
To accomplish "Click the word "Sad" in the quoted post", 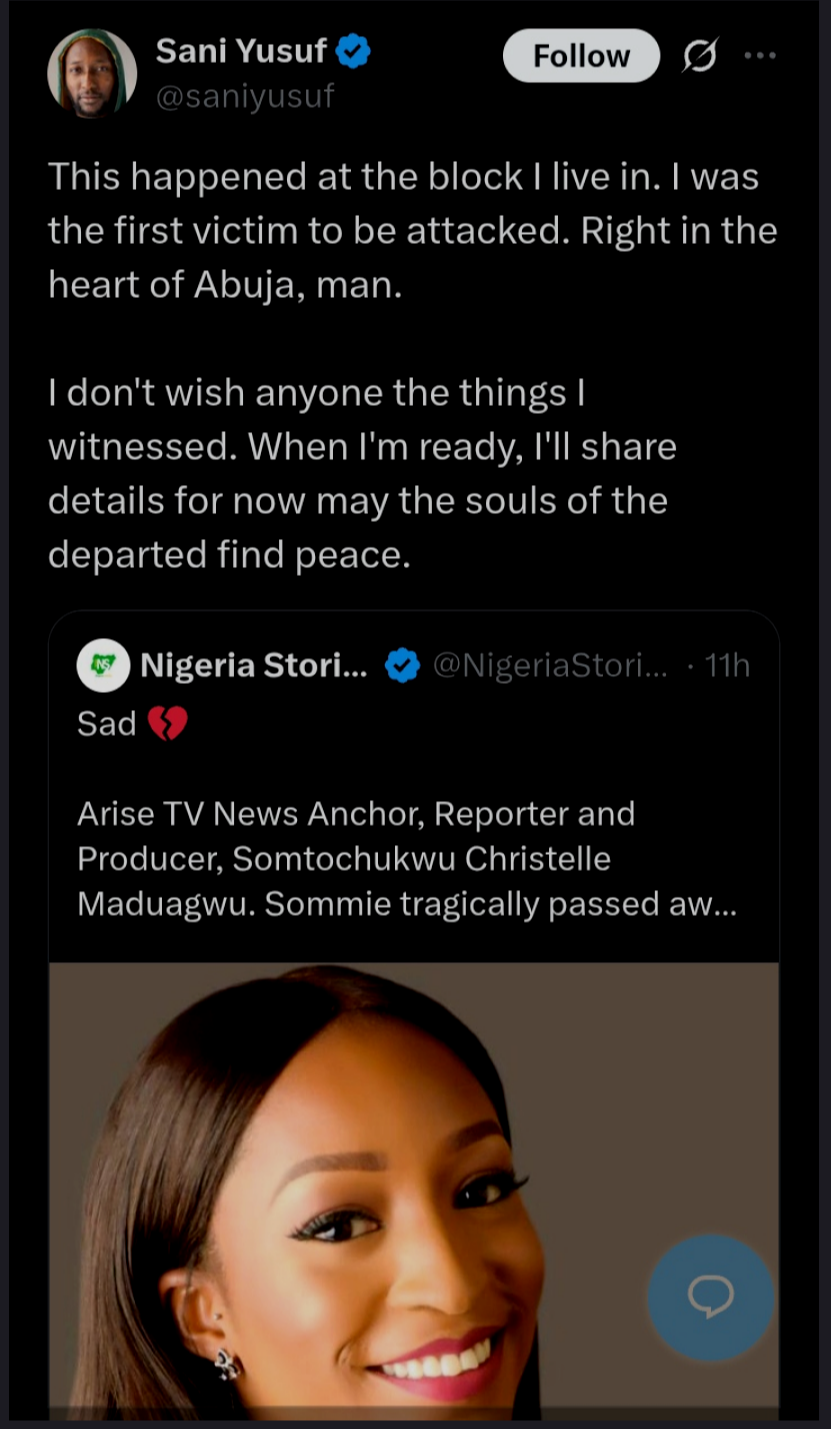I will 106,723.
